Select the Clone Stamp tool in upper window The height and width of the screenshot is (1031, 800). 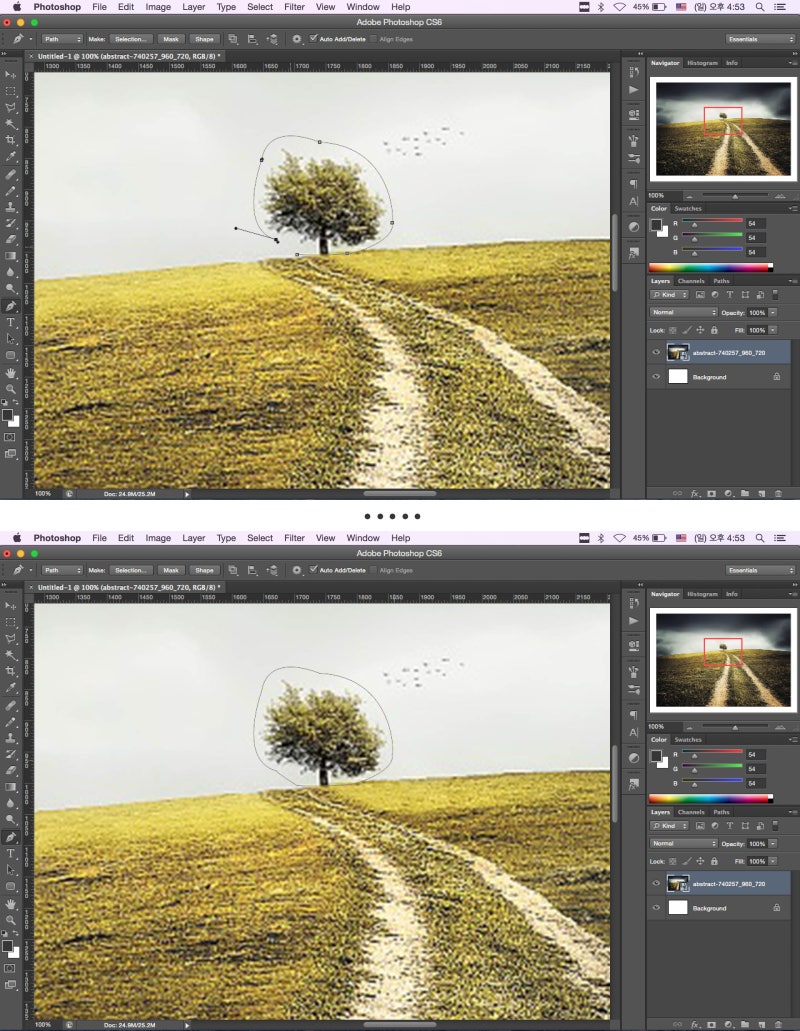click(x=11, y=207)
